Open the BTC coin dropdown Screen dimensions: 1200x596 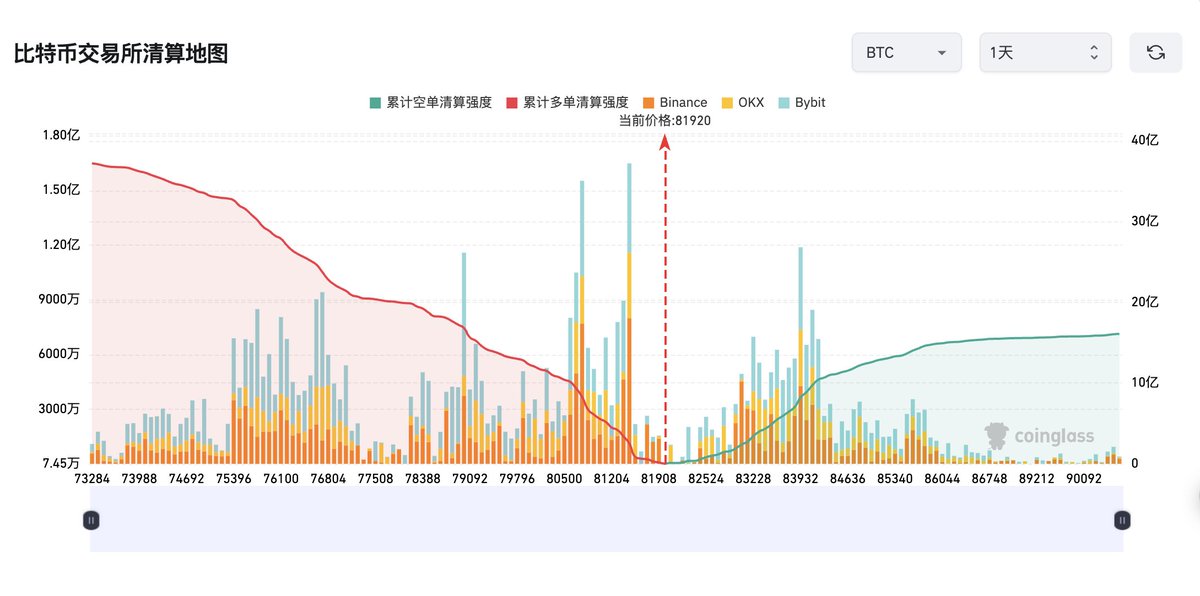coord(907,53)
